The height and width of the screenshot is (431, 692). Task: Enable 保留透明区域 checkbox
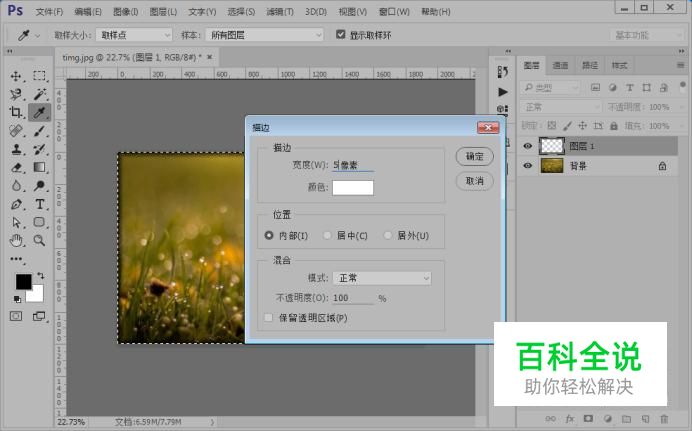[268, 318]
